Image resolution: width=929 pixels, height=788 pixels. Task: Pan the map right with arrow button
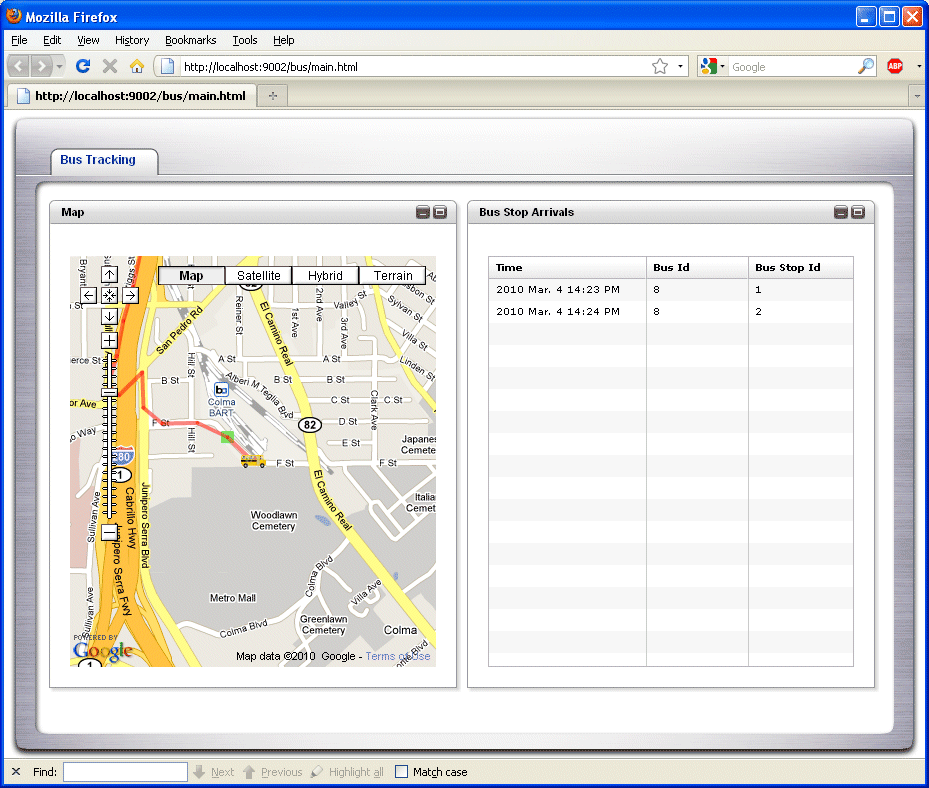coord(130,295)
